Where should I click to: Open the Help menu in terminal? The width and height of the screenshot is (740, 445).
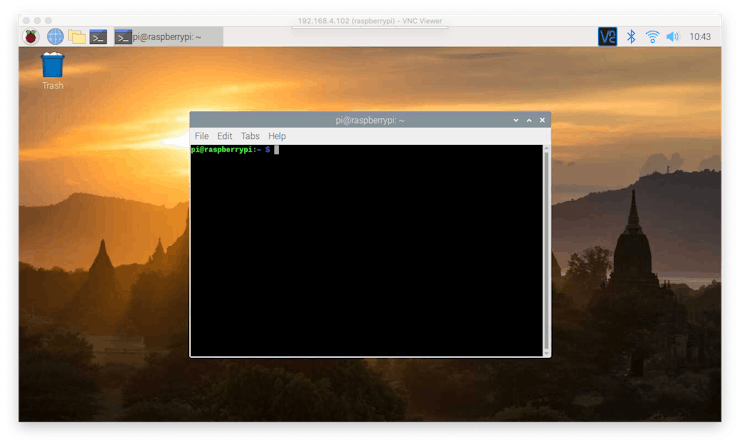(277, 136)
